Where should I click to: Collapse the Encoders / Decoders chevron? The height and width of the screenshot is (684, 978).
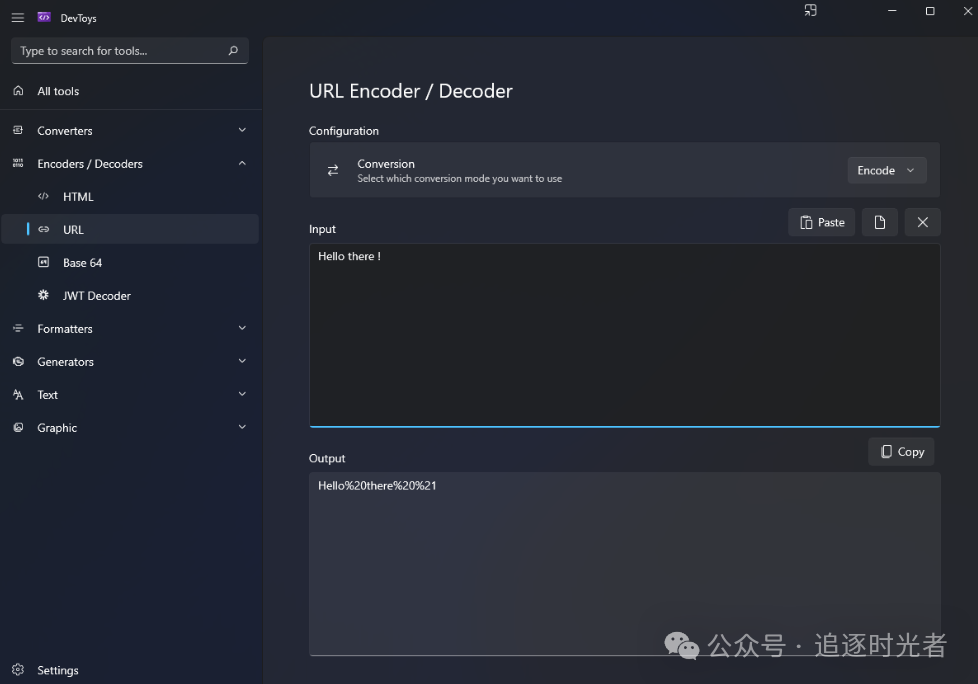tap(242, 163)
